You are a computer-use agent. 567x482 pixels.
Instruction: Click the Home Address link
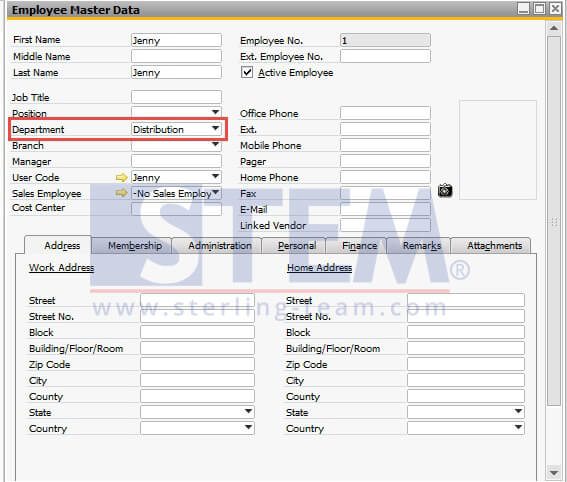click(x=319, y=268)
